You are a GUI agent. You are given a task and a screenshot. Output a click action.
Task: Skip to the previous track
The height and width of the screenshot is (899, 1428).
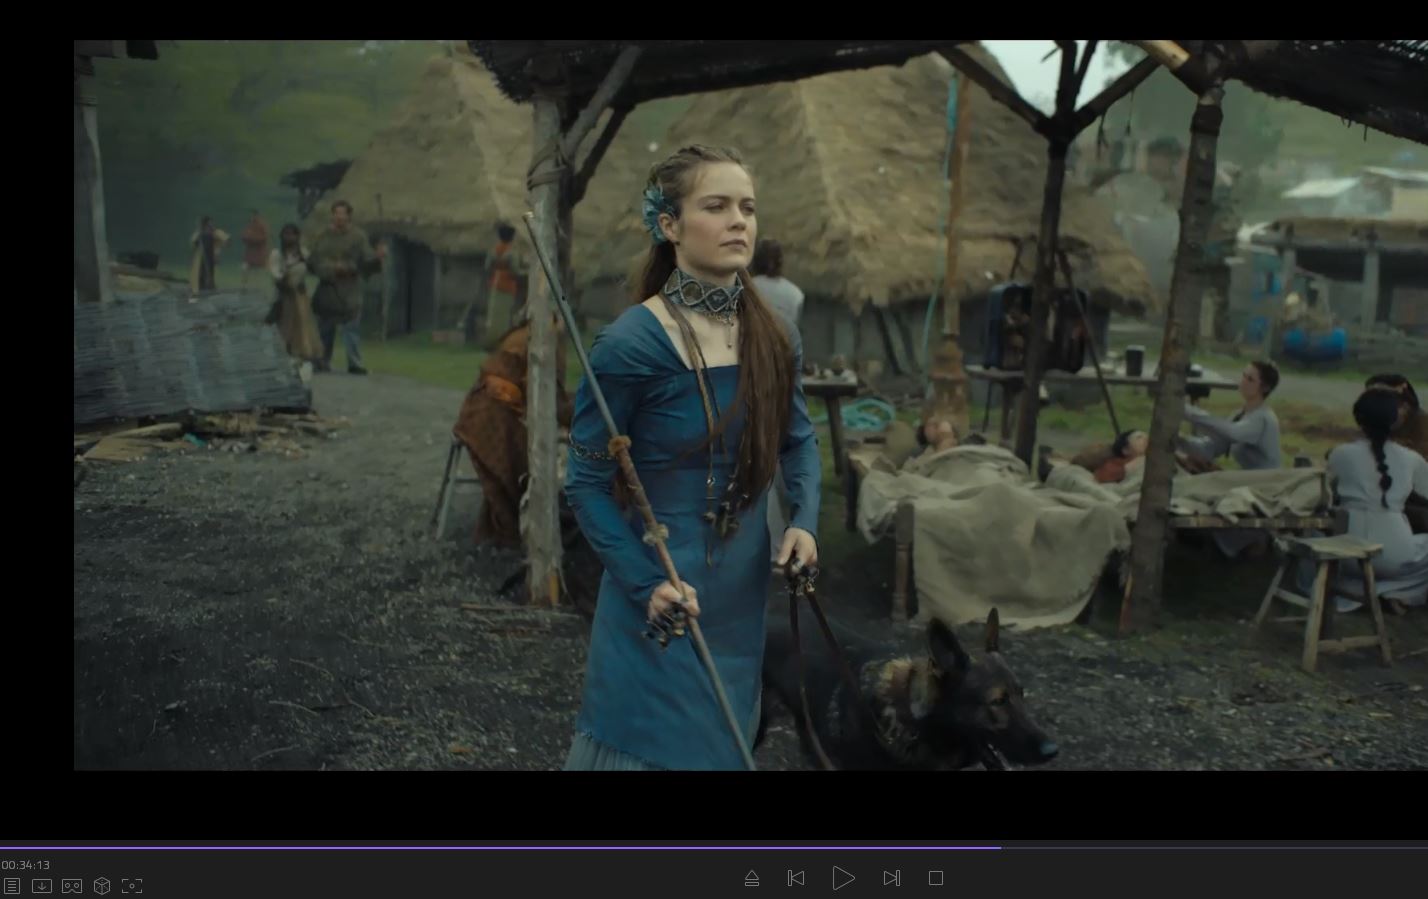click(x=796, y=878)
